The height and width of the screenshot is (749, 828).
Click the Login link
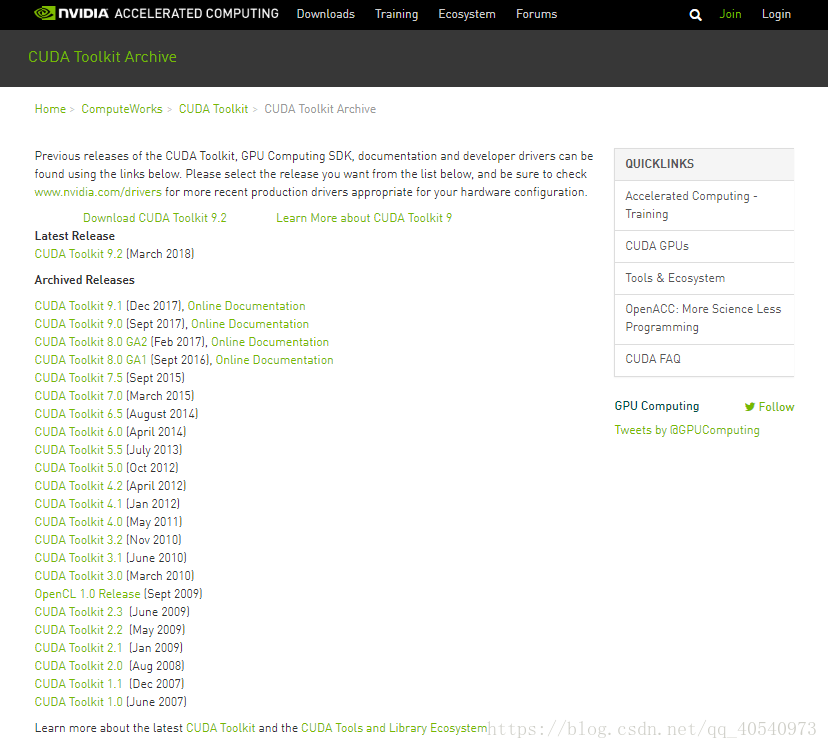tap(776, 14)
